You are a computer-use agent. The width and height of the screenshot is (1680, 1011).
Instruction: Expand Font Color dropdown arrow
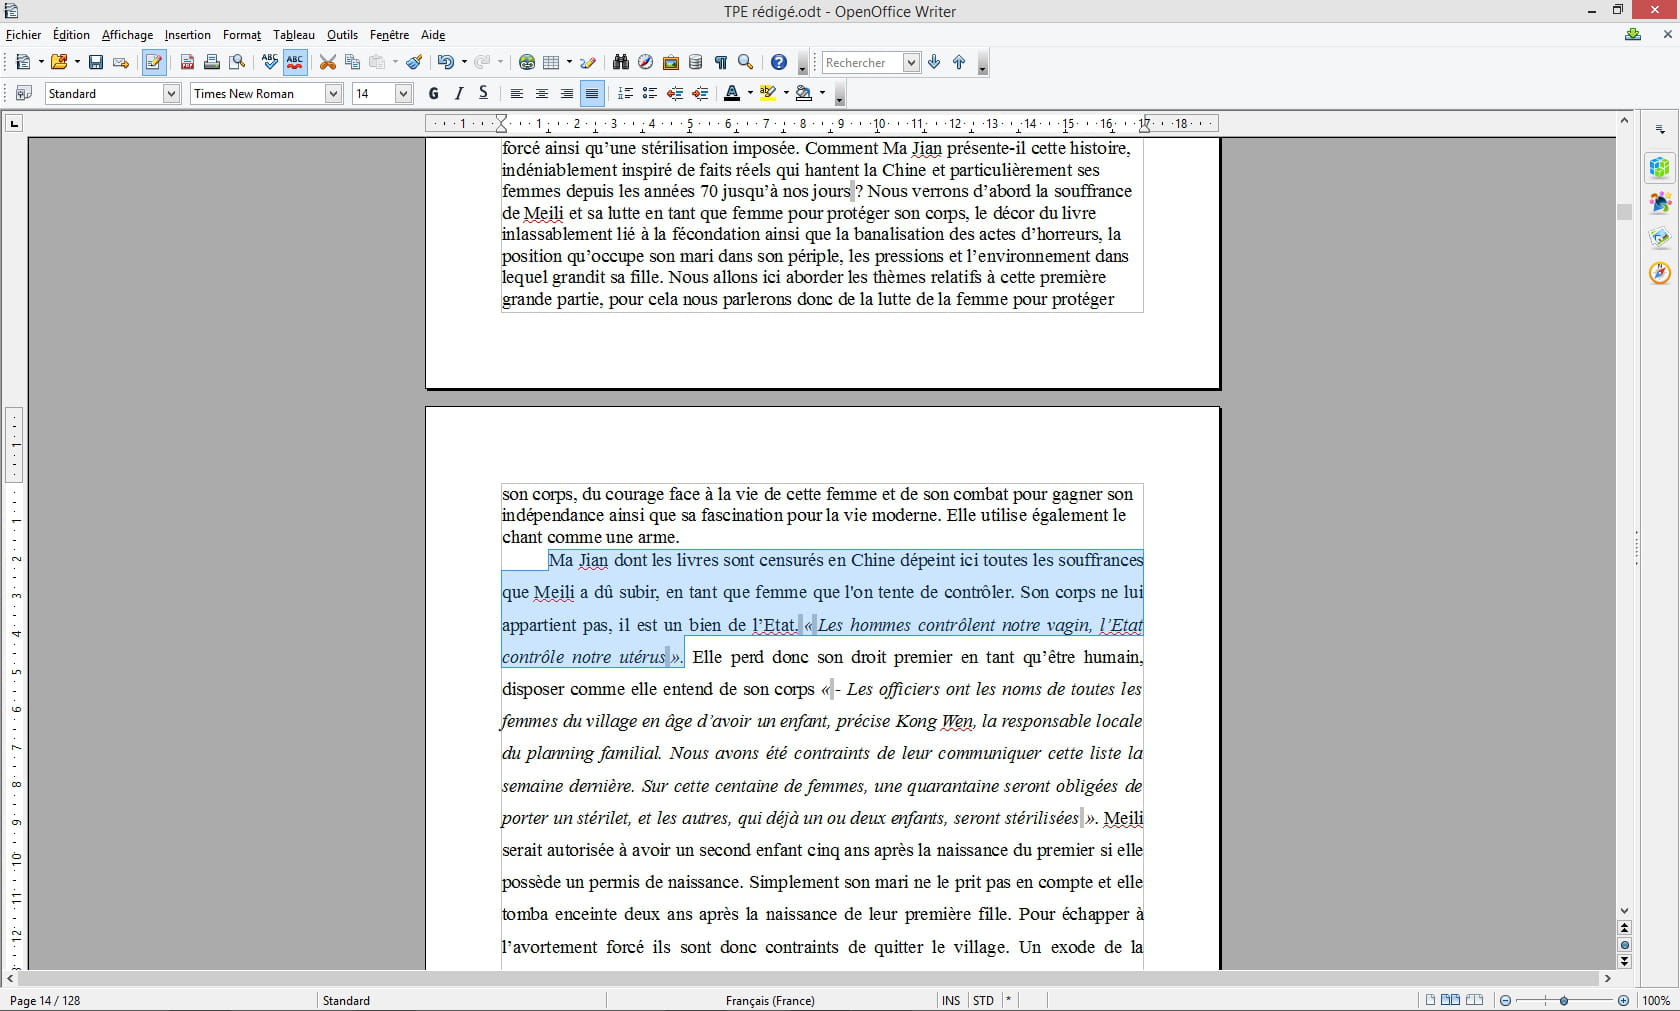tap(750, 94)
